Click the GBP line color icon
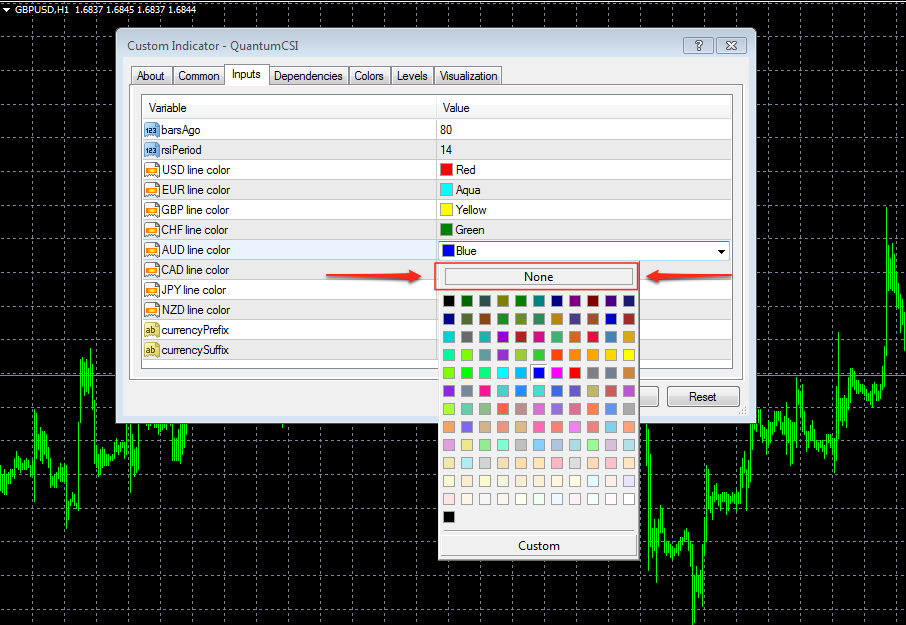Viewport: 906px width, 625px height. [x=151, y=210]
